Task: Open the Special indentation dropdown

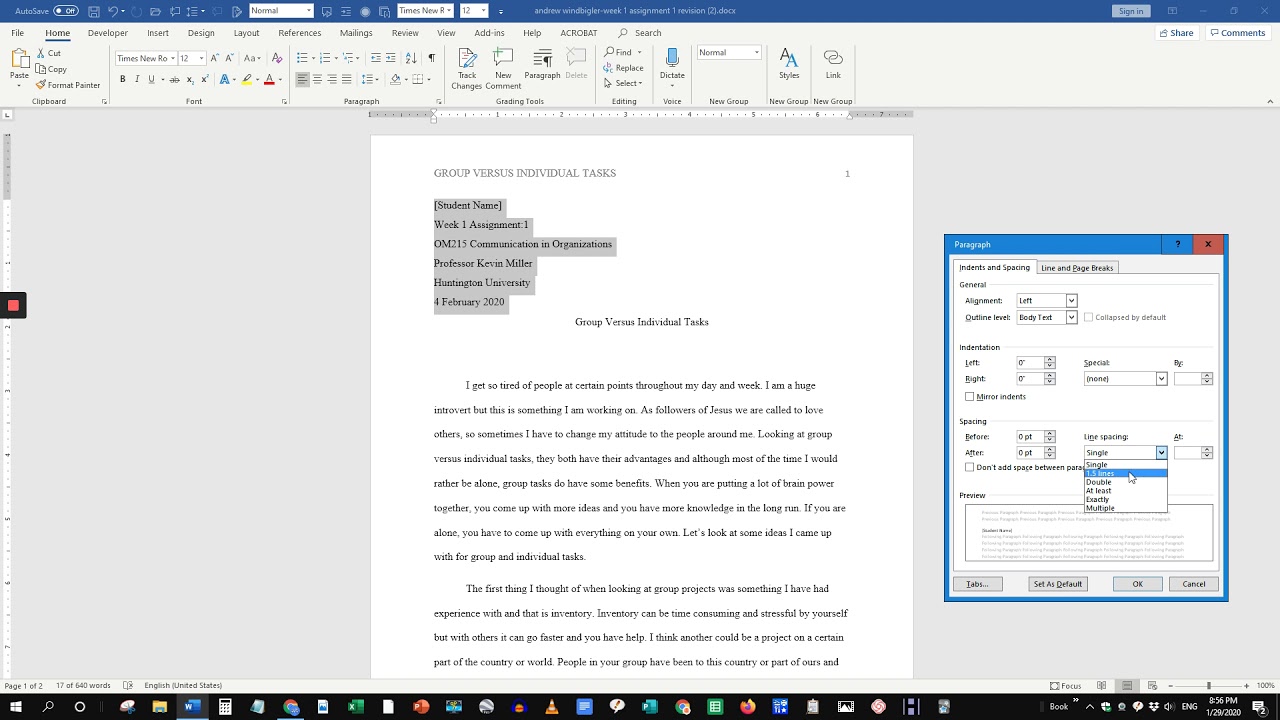Action: (x=1161, y=379)
